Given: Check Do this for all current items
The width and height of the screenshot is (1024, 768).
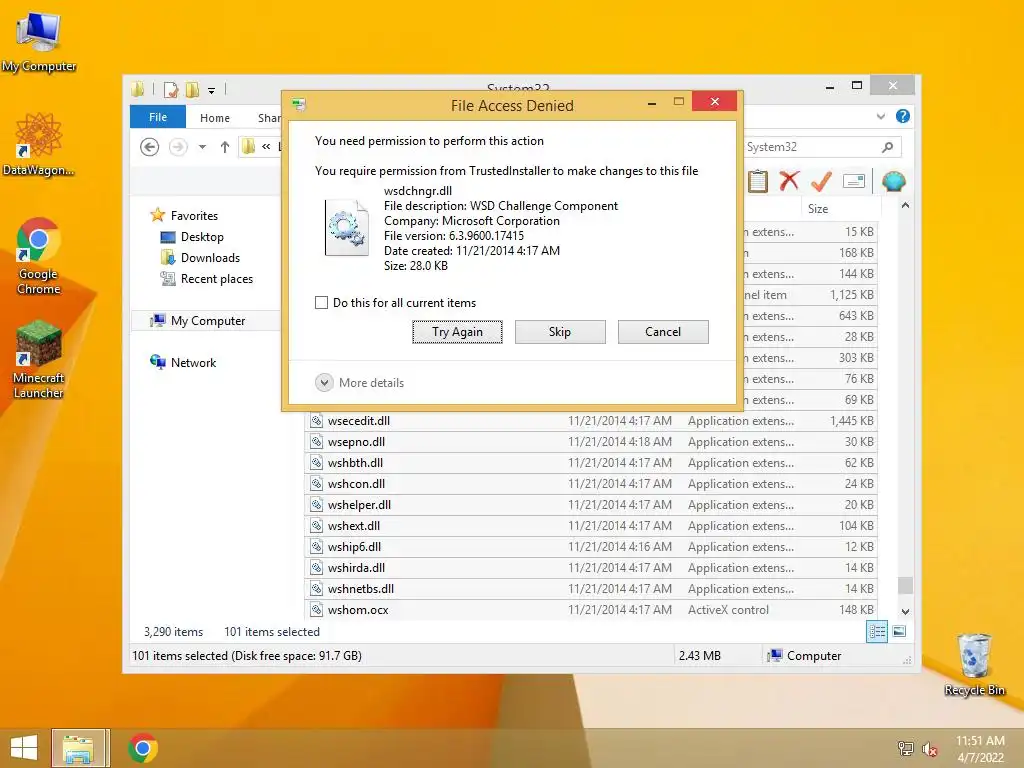Looking at the screenshot, I should click(321, 302).
